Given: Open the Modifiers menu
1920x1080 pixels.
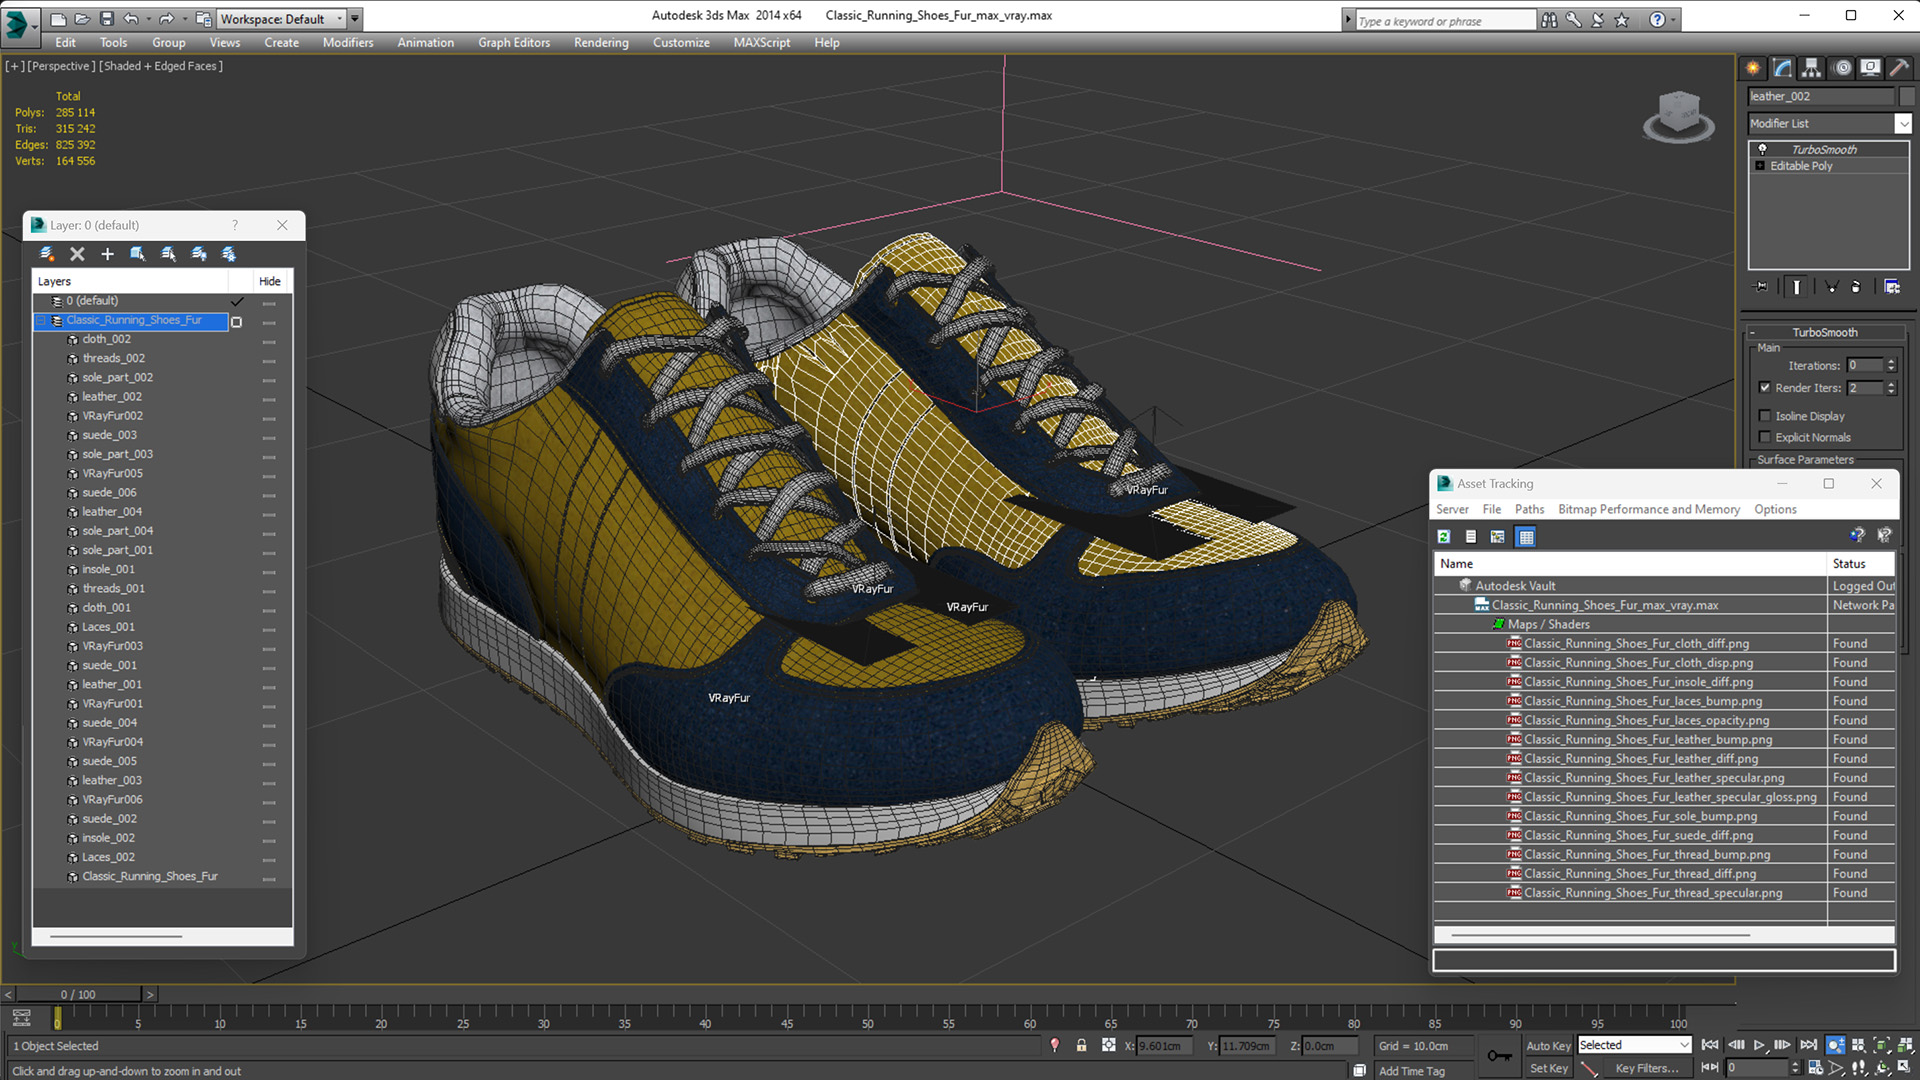Looking at the screenshot, I should pyautogui.click(x=348, y=42).
